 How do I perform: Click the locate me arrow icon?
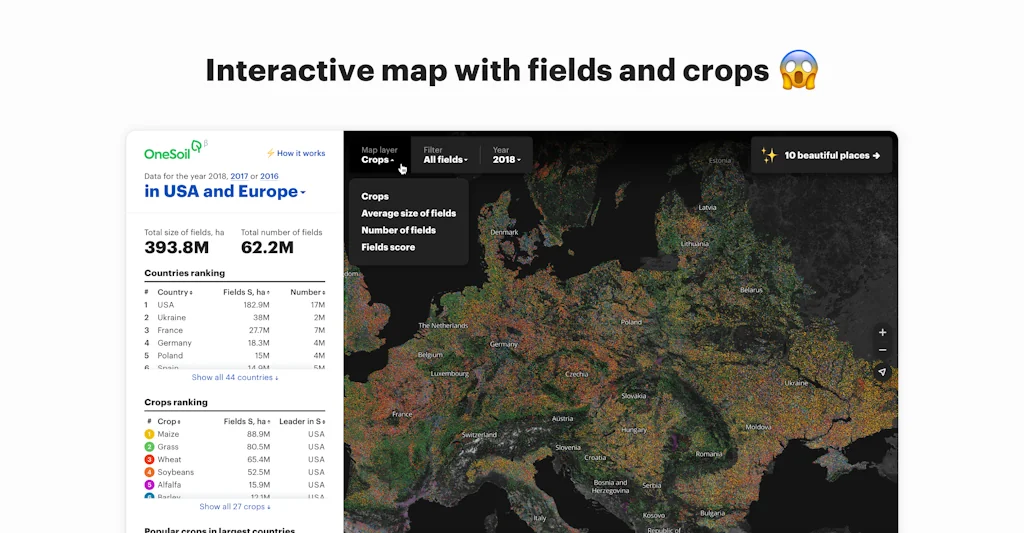882,372
